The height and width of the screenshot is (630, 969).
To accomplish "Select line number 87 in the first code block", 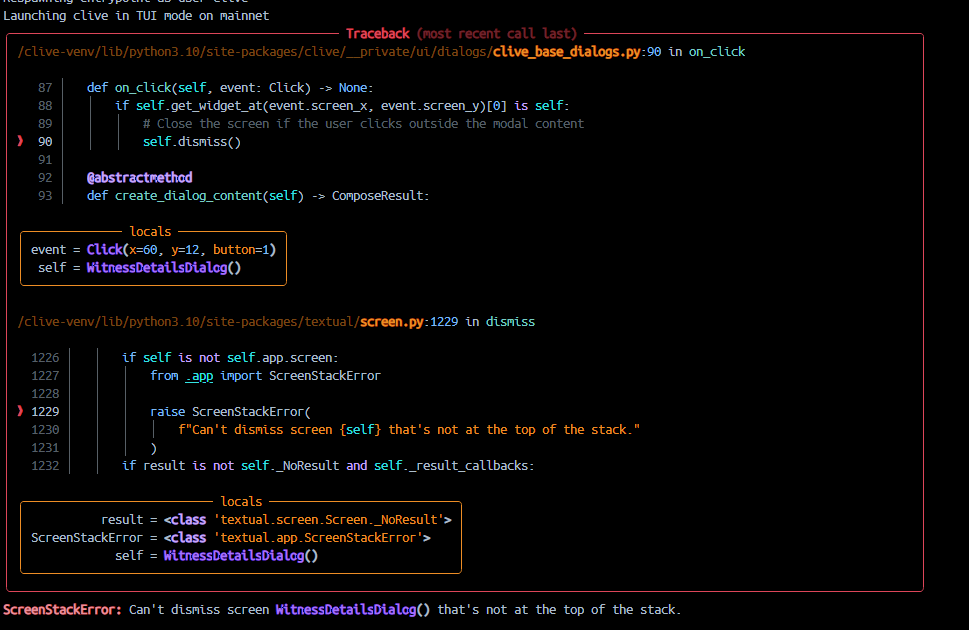I will (x=45, y=88).
